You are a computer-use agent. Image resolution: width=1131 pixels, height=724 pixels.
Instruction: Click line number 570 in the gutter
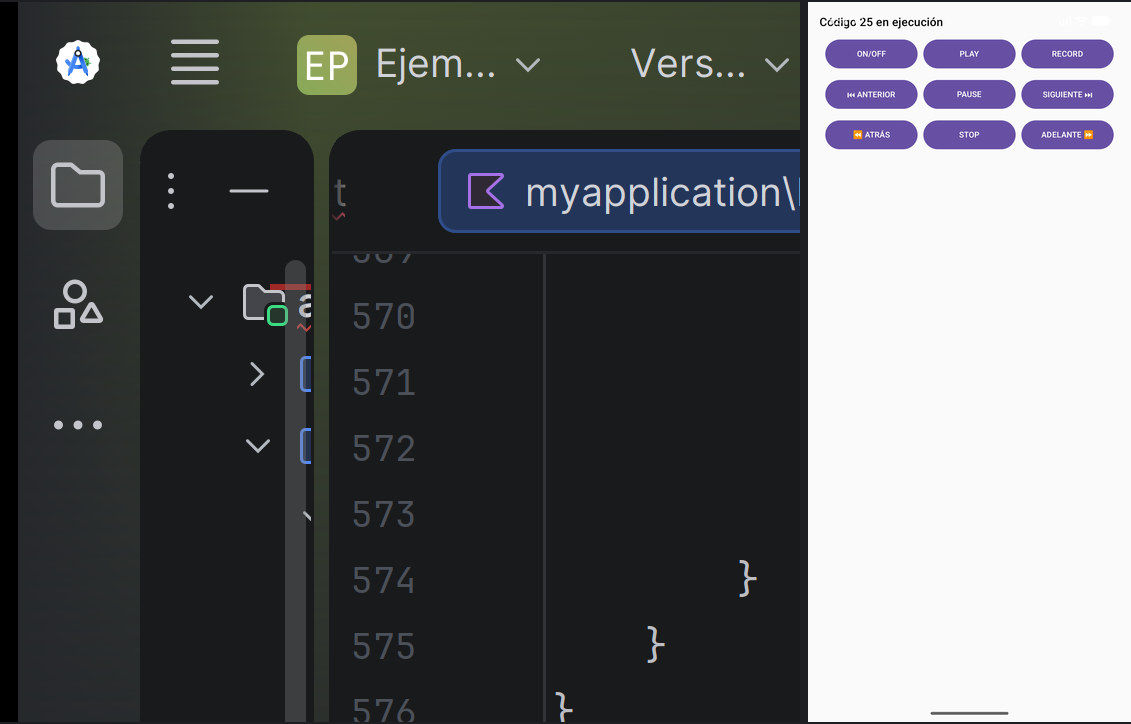(384, 317)
